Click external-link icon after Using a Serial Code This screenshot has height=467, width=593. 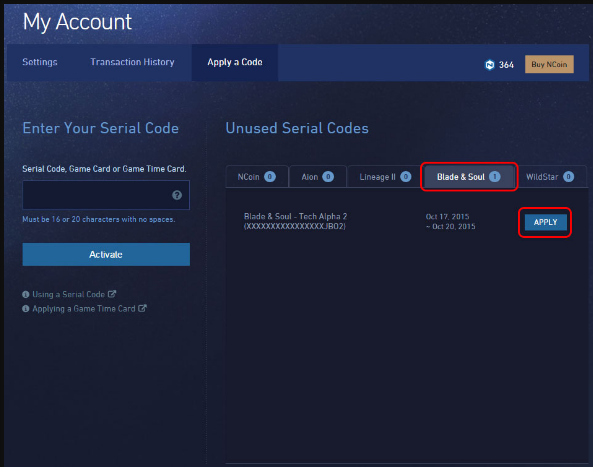[112, 294]
